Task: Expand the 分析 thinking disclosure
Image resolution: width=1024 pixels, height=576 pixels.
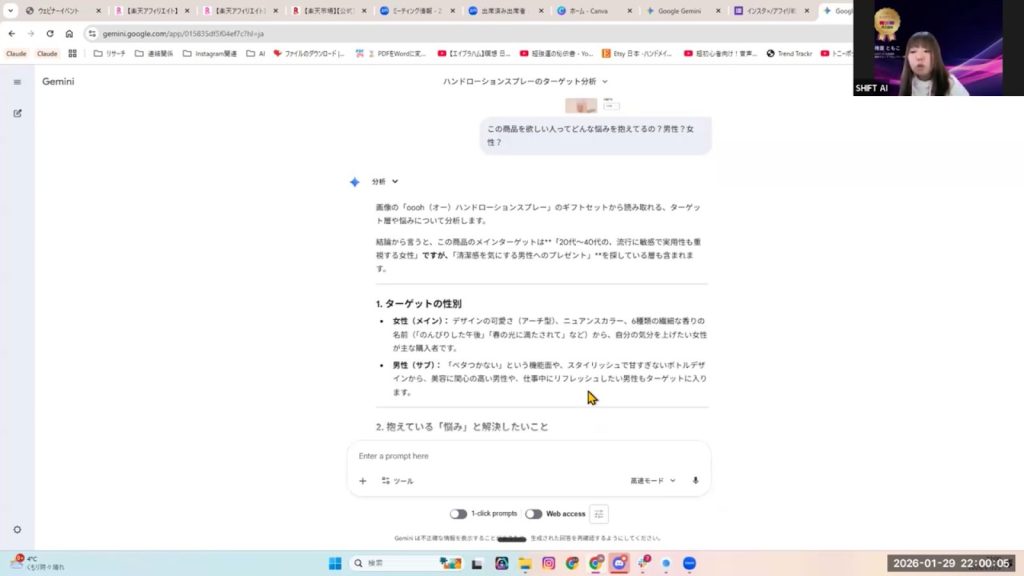Action: pyautogui.click(x=385, y=182)
